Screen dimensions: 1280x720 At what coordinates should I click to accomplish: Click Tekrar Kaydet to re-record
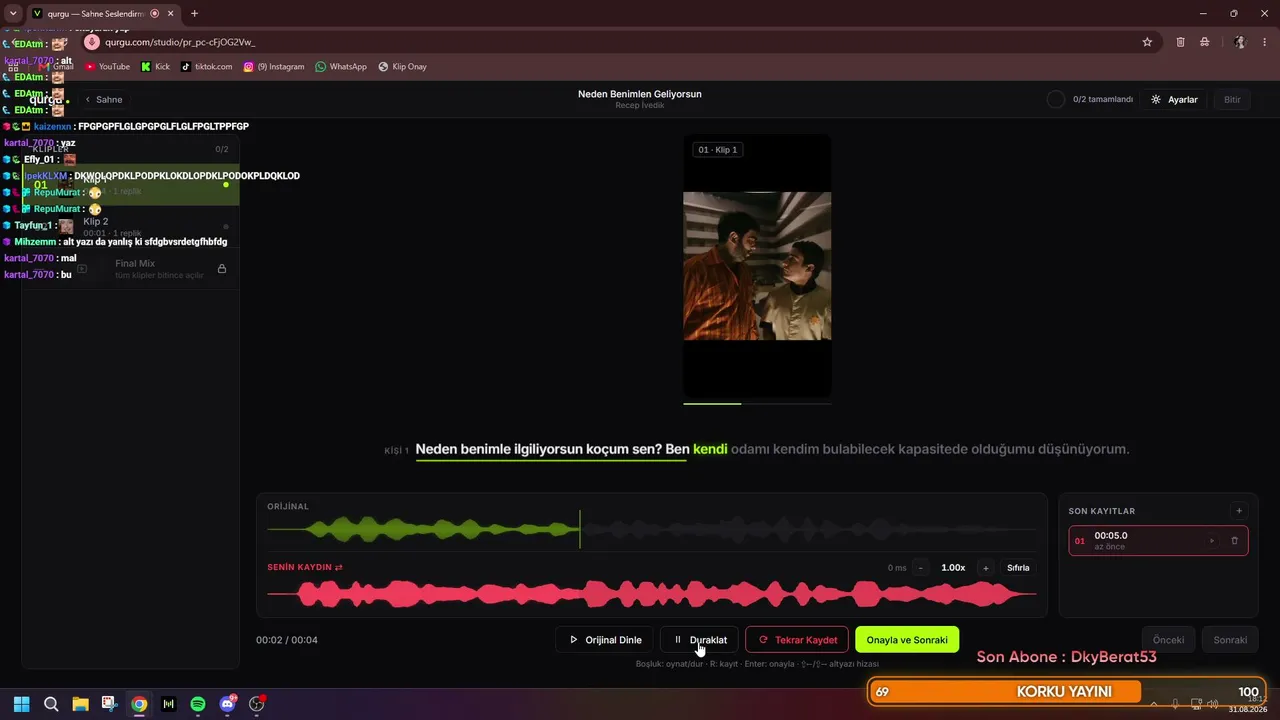click(797, 640)
